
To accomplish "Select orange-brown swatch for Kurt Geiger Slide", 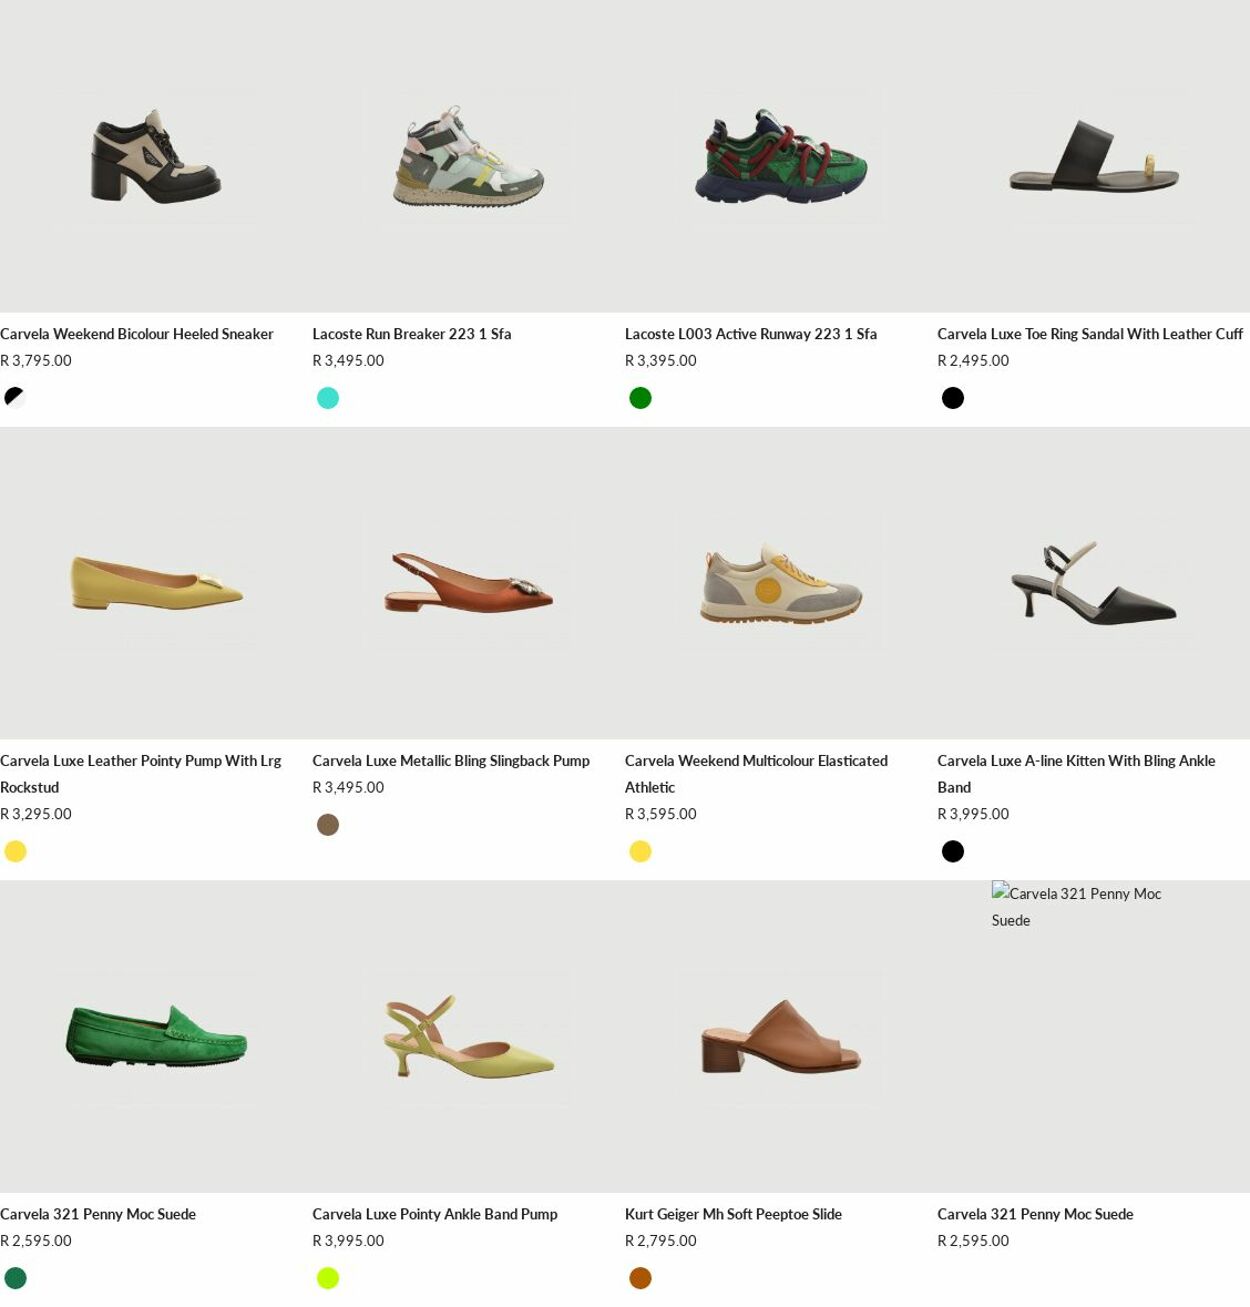I will [640, 1278].
